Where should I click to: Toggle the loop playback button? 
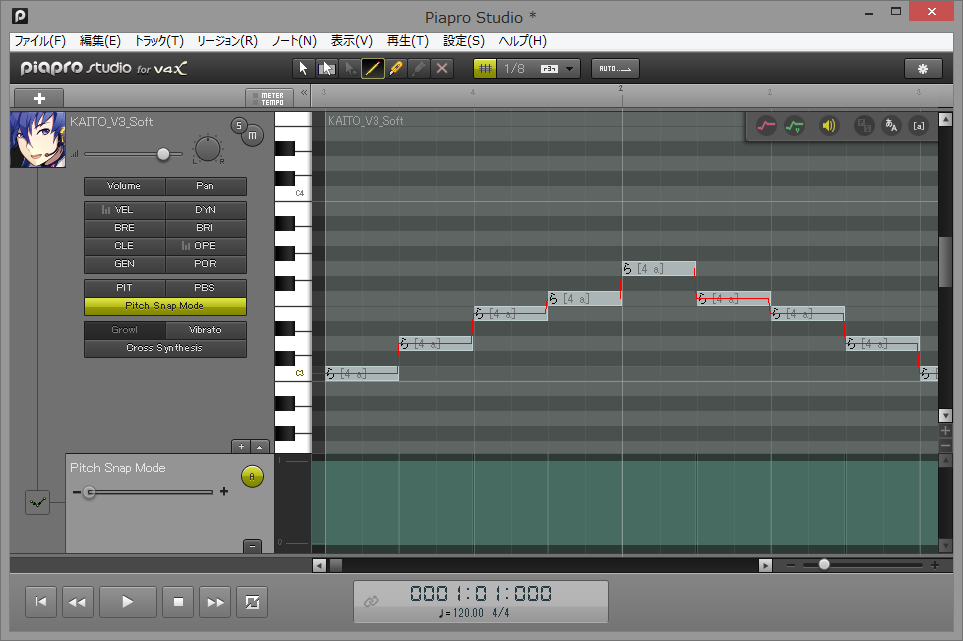tap(252, 602)
